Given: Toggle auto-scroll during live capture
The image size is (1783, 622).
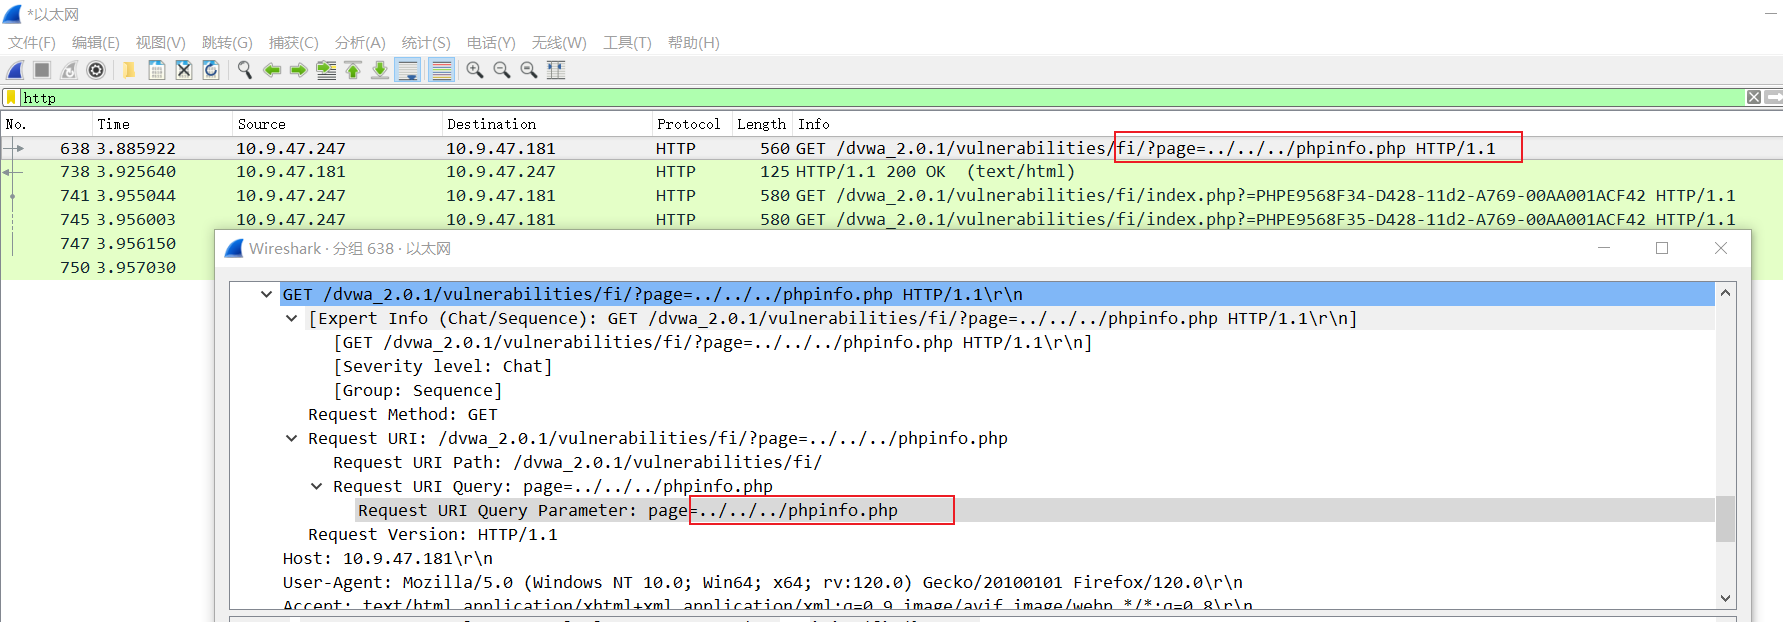Looking at the screenshot, I should (x=408, y=70).
